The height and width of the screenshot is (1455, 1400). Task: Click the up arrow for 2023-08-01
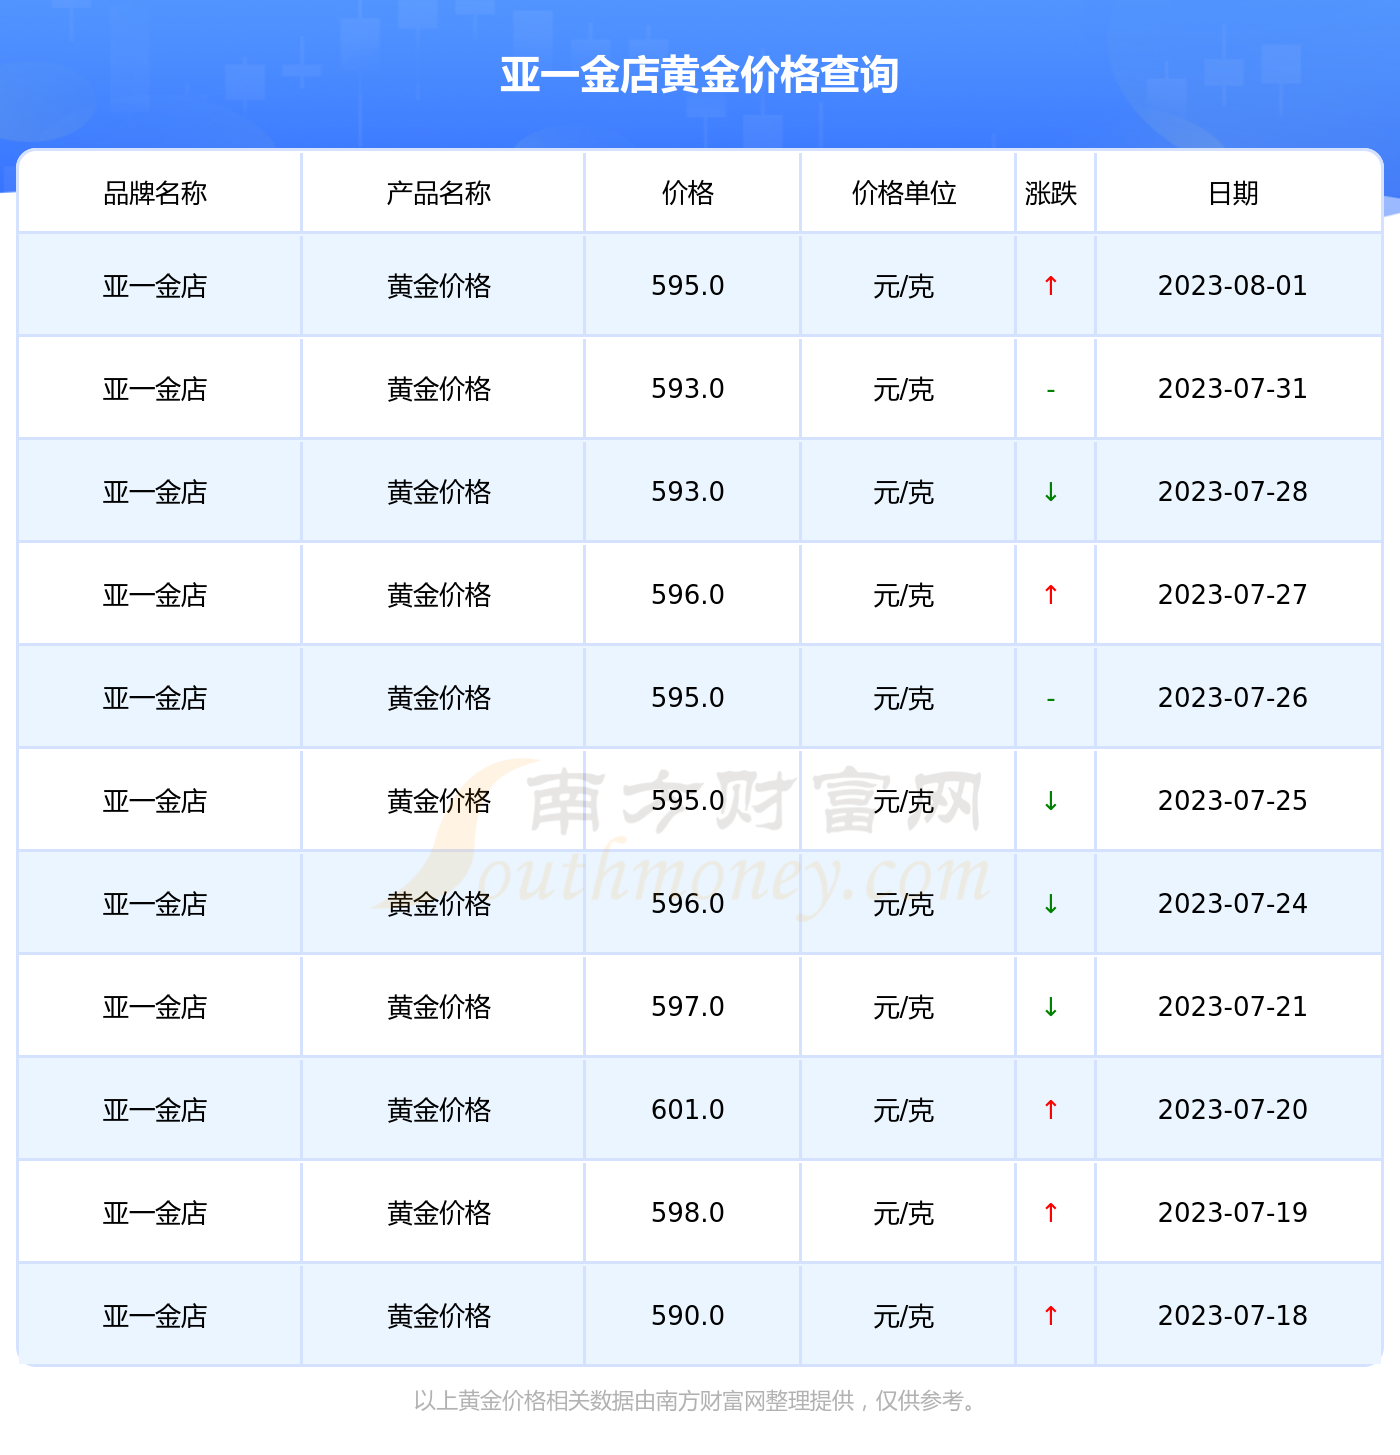pyautogui.click(x=1050, y=286)
